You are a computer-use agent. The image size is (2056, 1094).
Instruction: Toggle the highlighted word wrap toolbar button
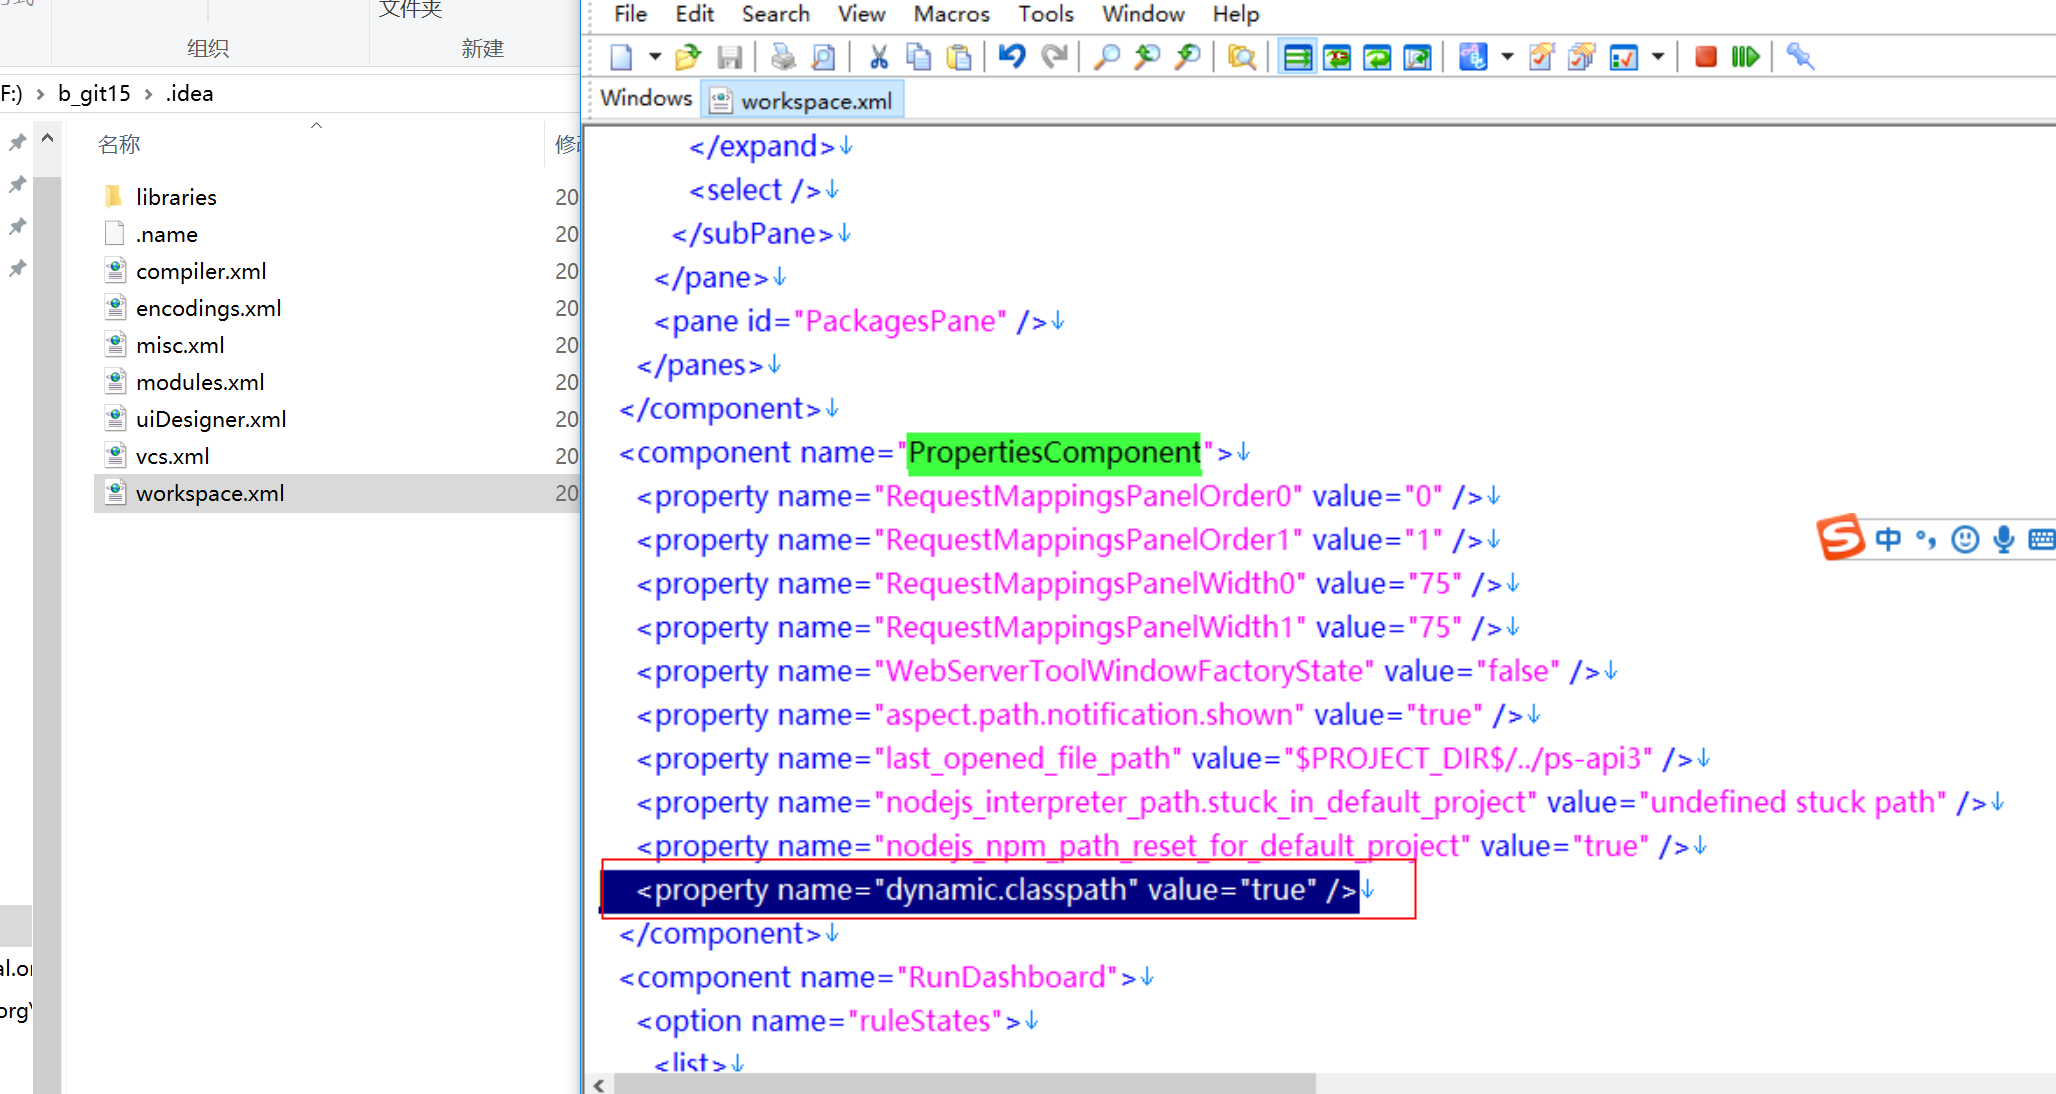(1297, 57)
